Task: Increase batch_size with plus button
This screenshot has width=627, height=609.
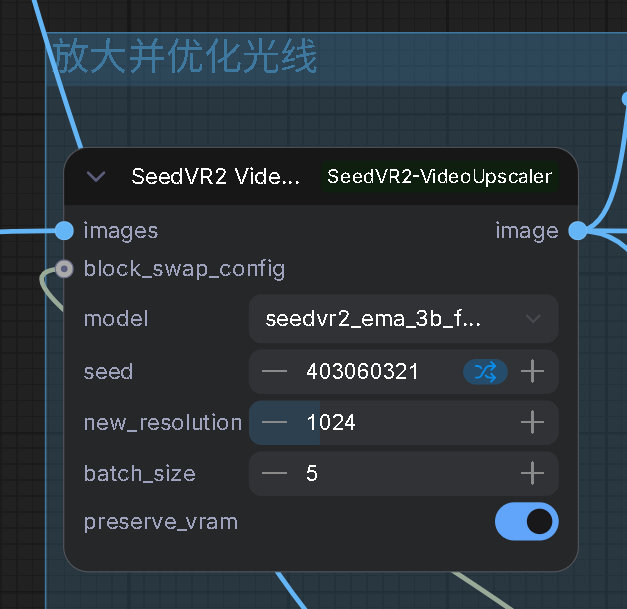Action: pos(532,473)
